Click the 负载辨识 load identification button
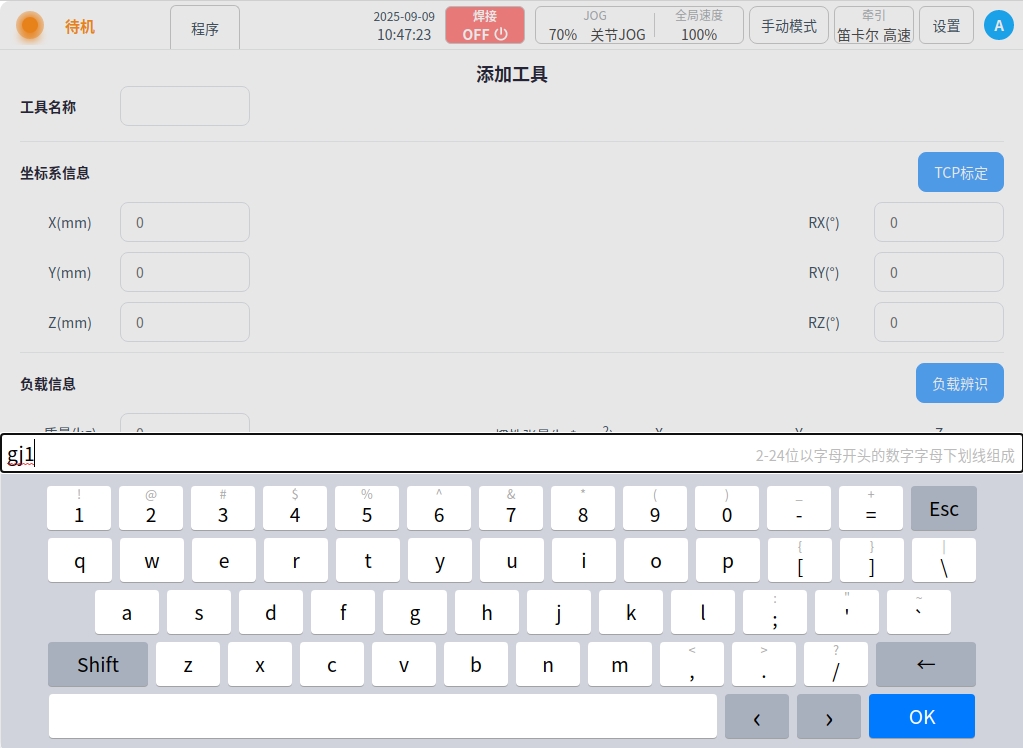 (x=959, y=384)
